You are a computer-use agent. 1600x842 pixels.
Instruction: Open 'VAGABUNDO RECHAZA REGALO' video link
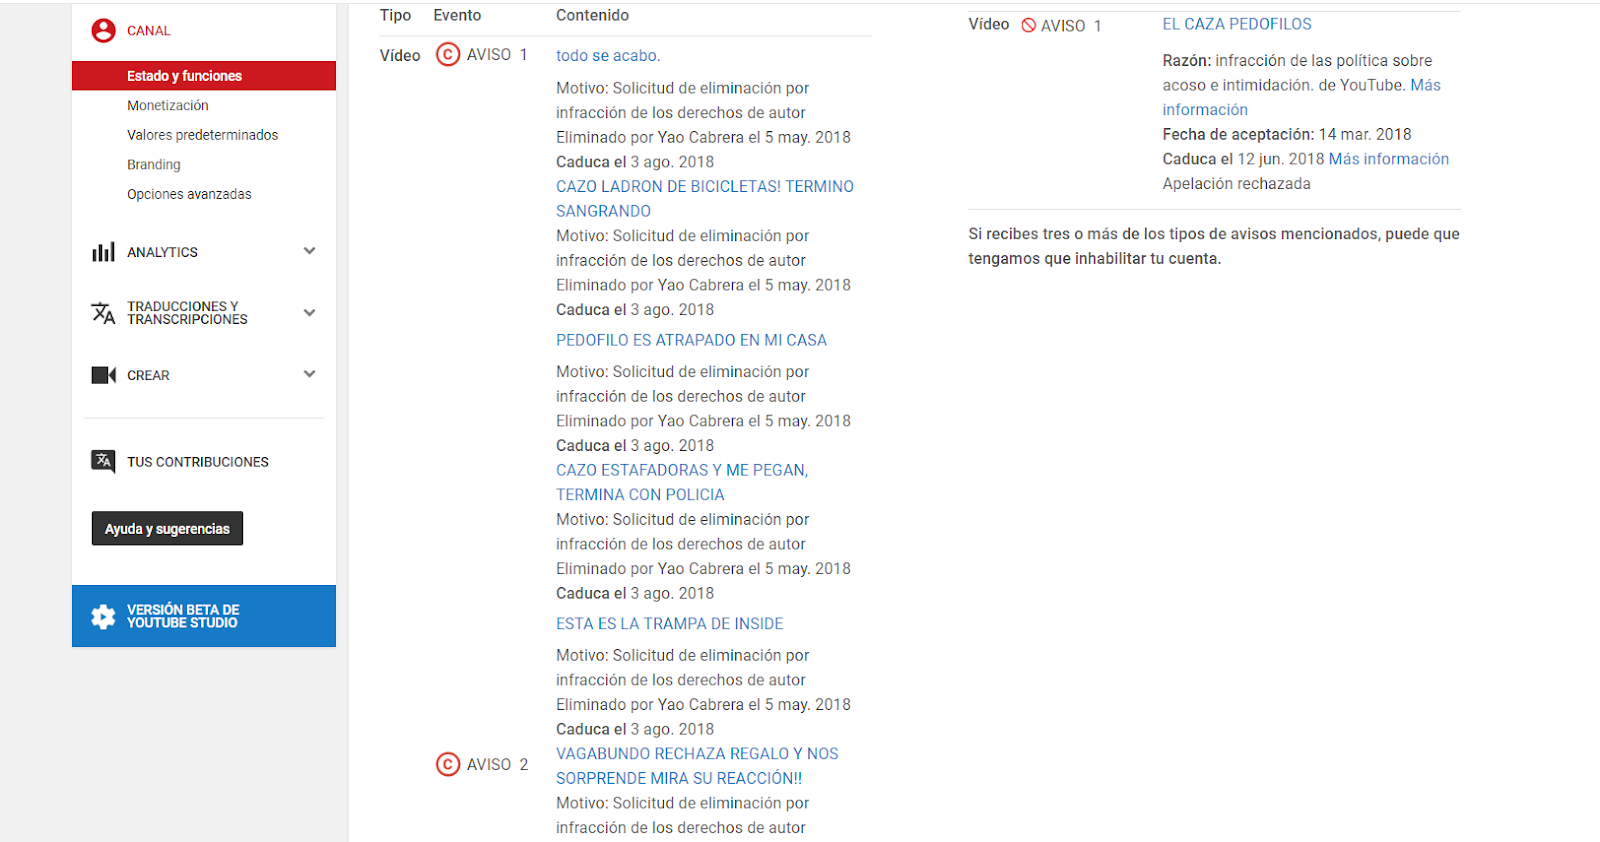[x=697, y=766]
